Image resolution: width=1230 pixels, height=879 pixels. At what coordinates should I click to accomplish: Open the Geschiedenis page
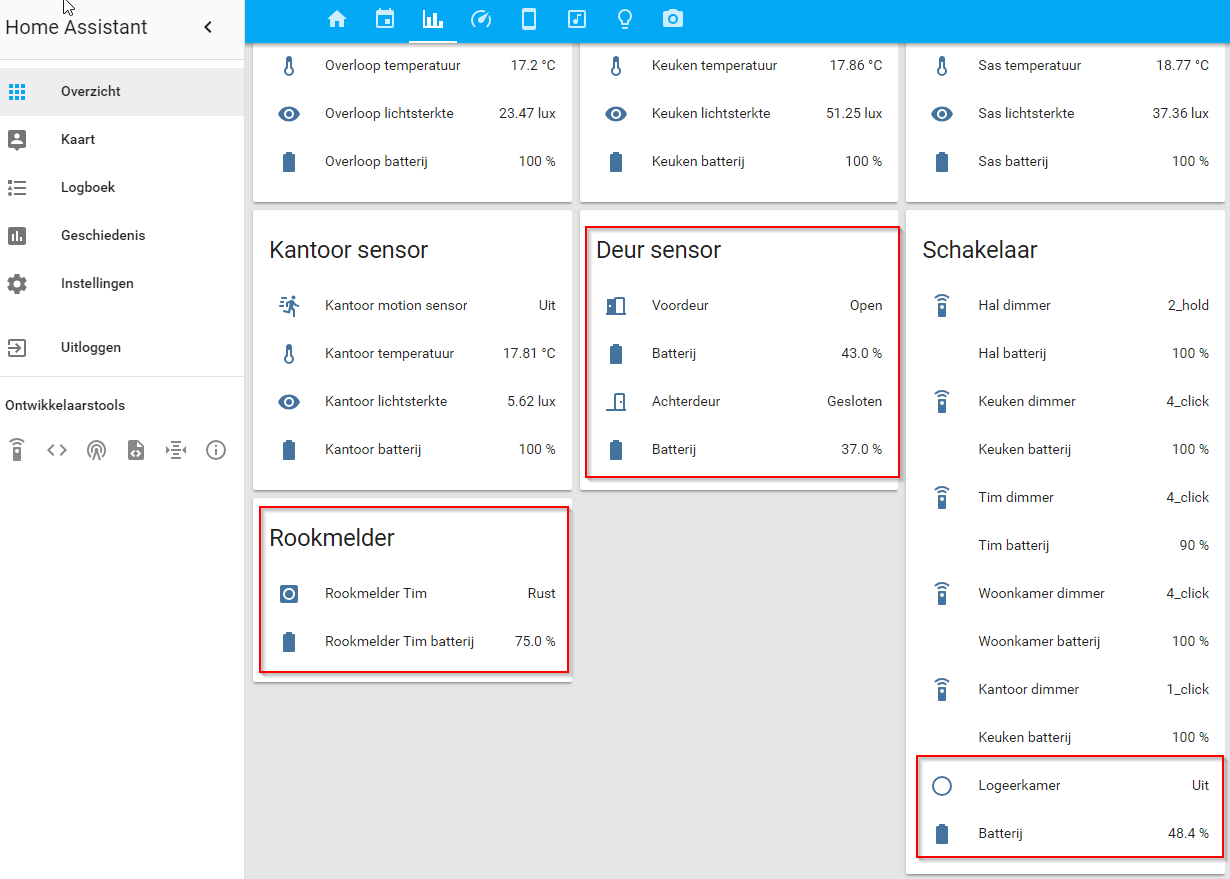click(x=102, y=235)
